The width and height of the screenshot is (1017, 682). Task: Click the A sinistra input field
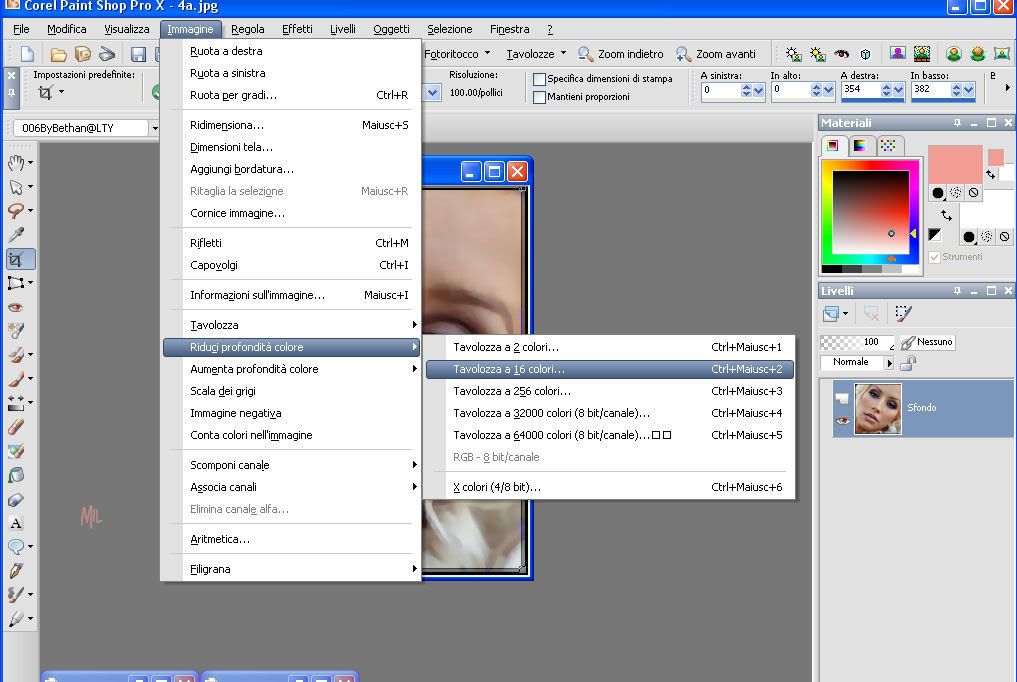click(719, 90)
